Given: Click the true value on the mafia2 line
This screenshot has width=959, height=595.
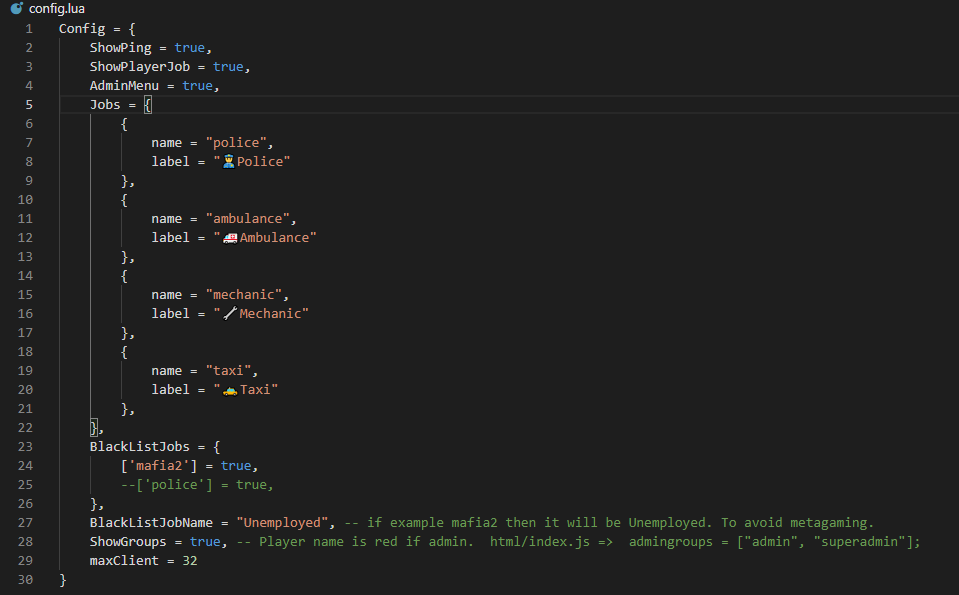Looking at the screenshot, I should 236,466.
